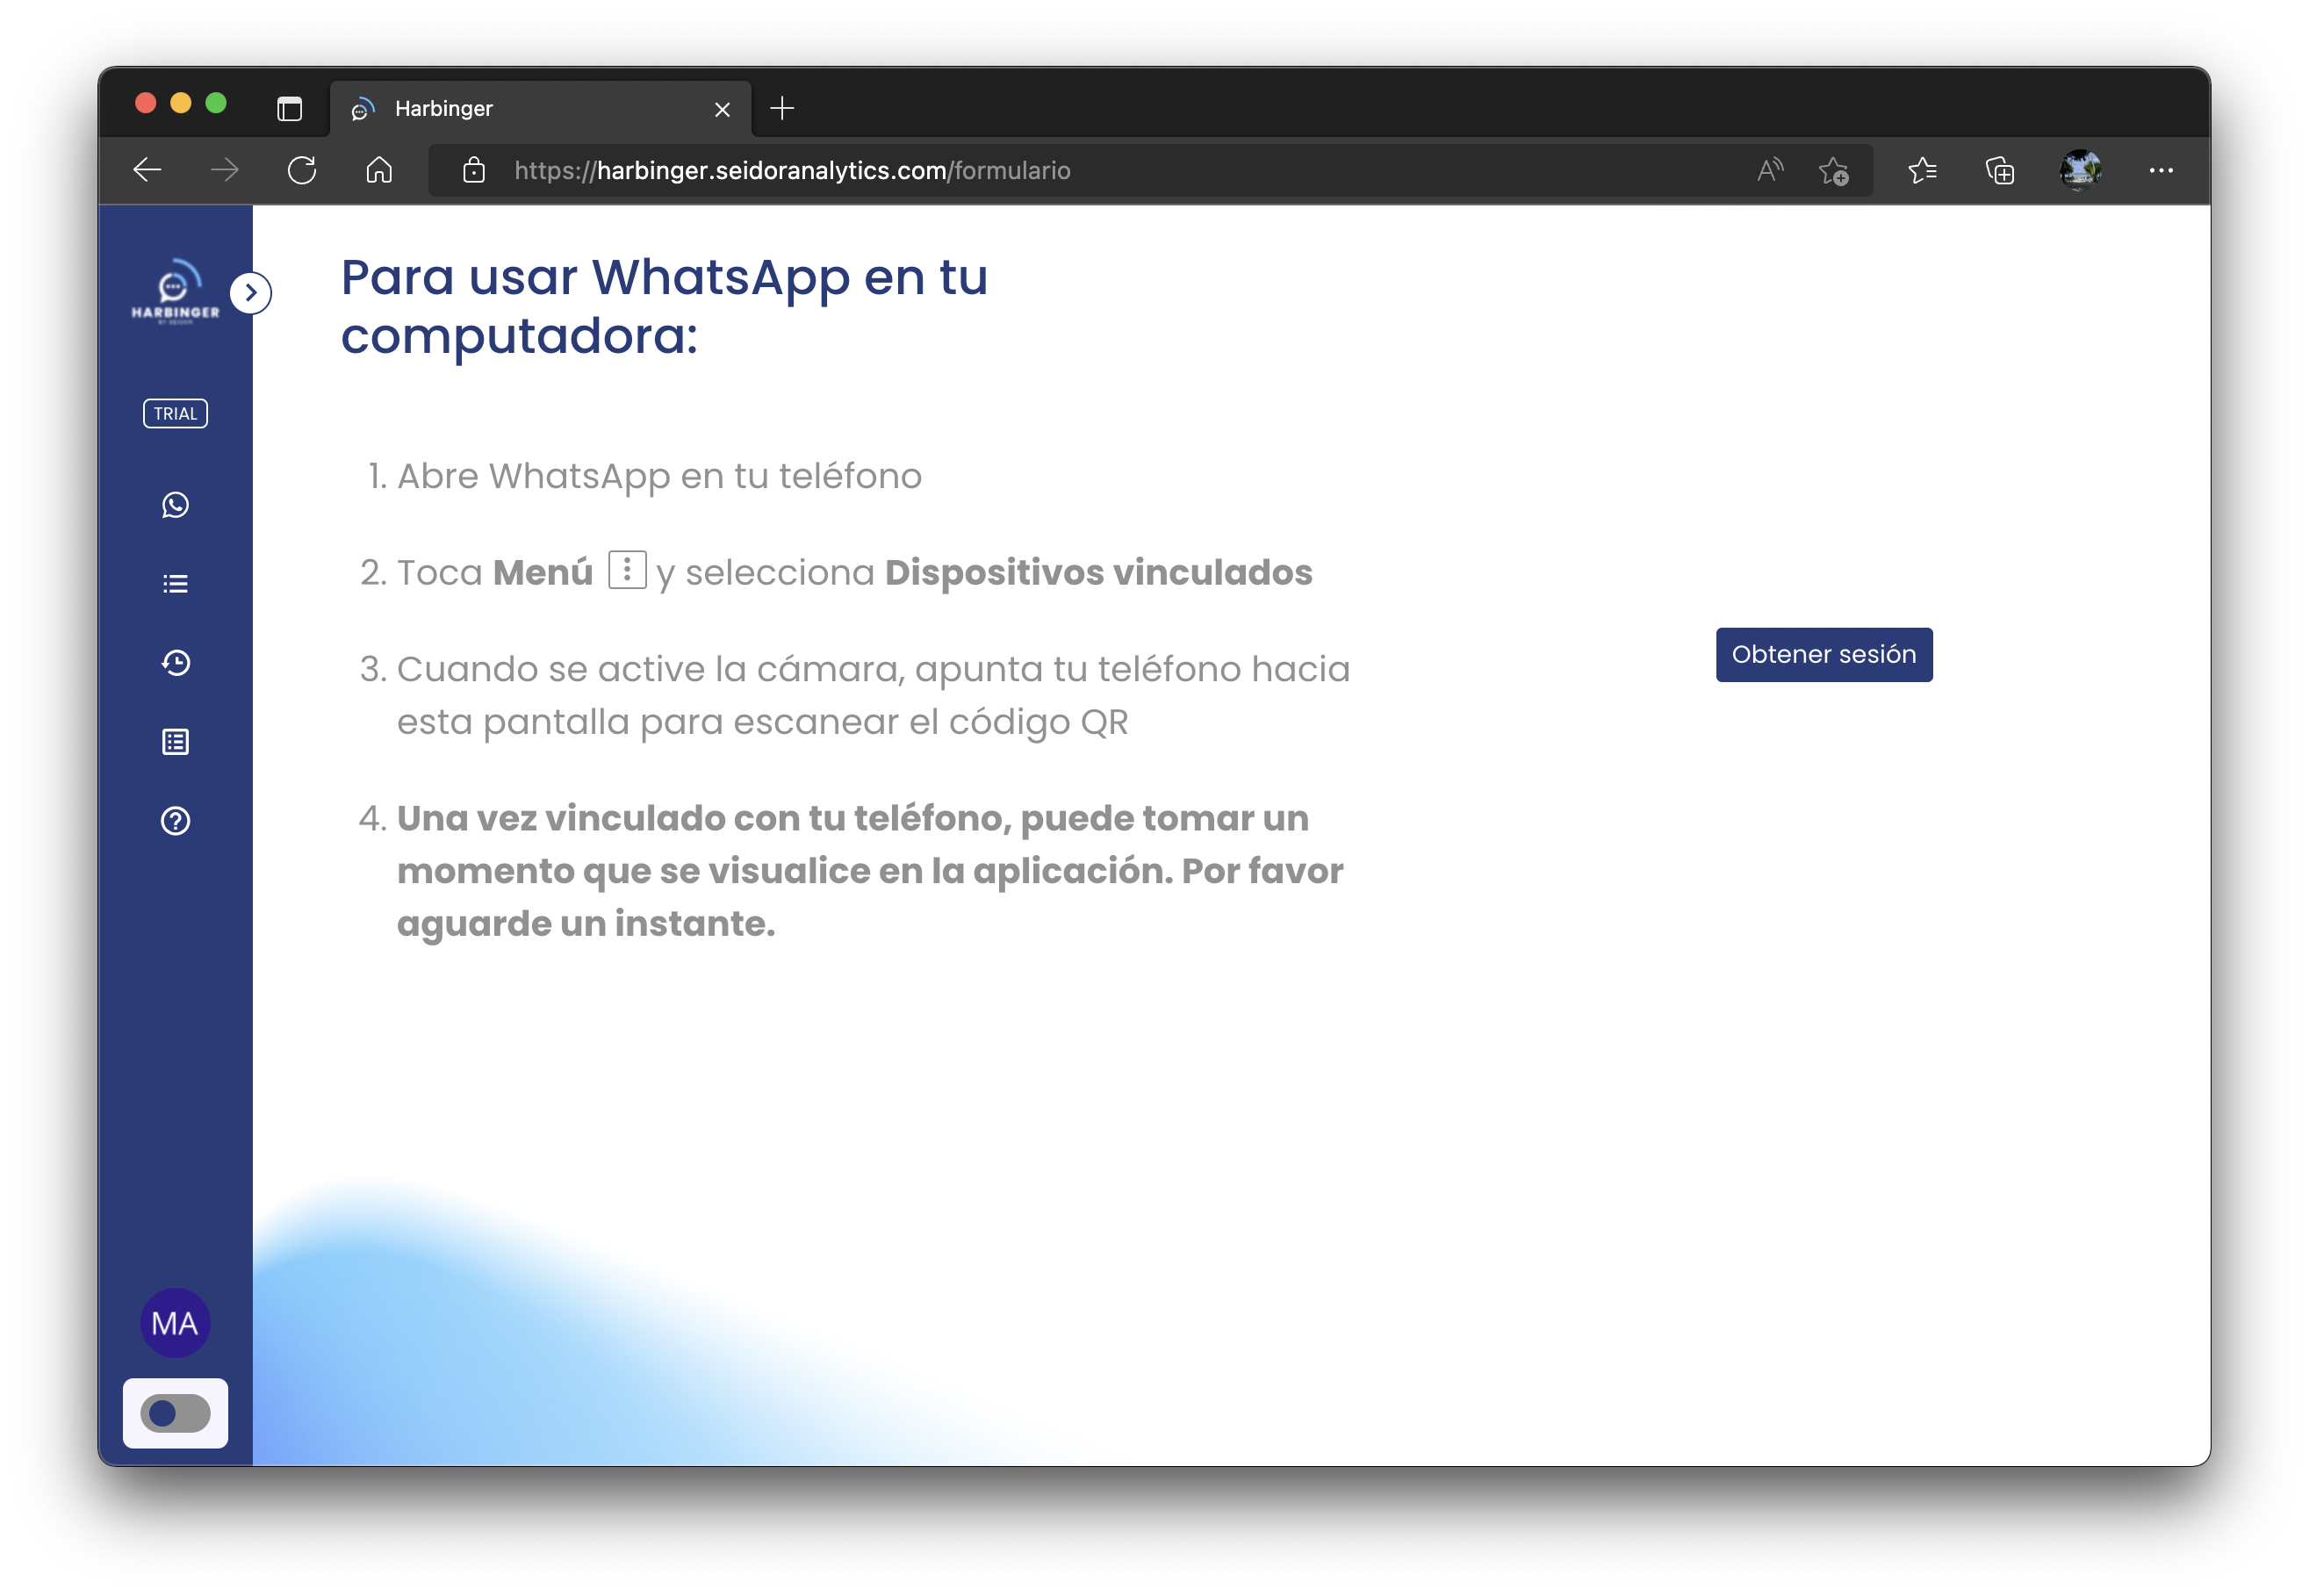Screen dimensions: 2309x1596
Task: Click the Obtener sesión button
Action: pos(1824,655)
